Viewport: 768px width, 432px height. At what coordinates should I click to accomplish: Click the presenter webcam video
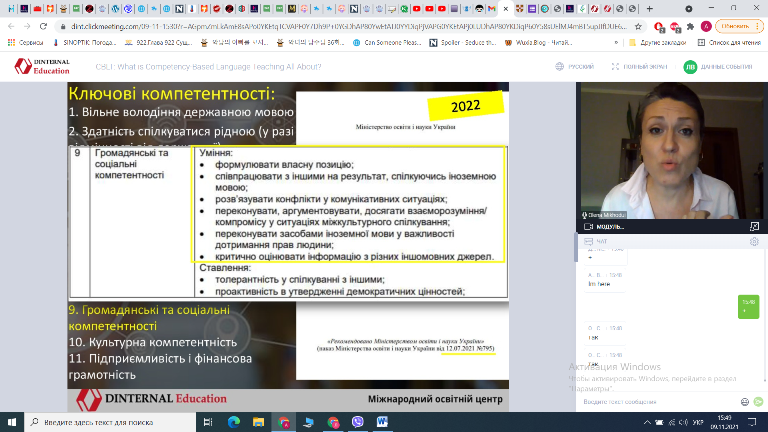[x=671, y=151]
